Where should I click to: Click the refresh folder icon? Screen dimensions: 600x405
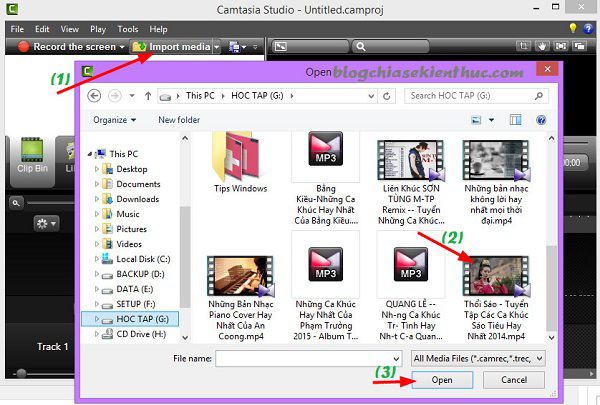(x=387, y=96)
